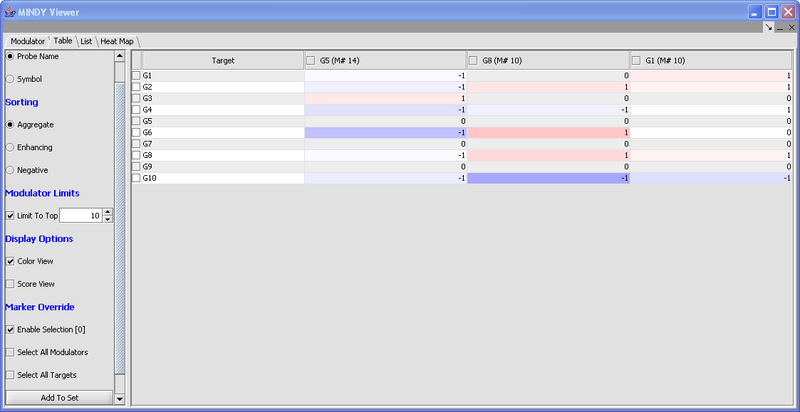
Task: Maximize the MINDY Viewer window
Action: 772,12
